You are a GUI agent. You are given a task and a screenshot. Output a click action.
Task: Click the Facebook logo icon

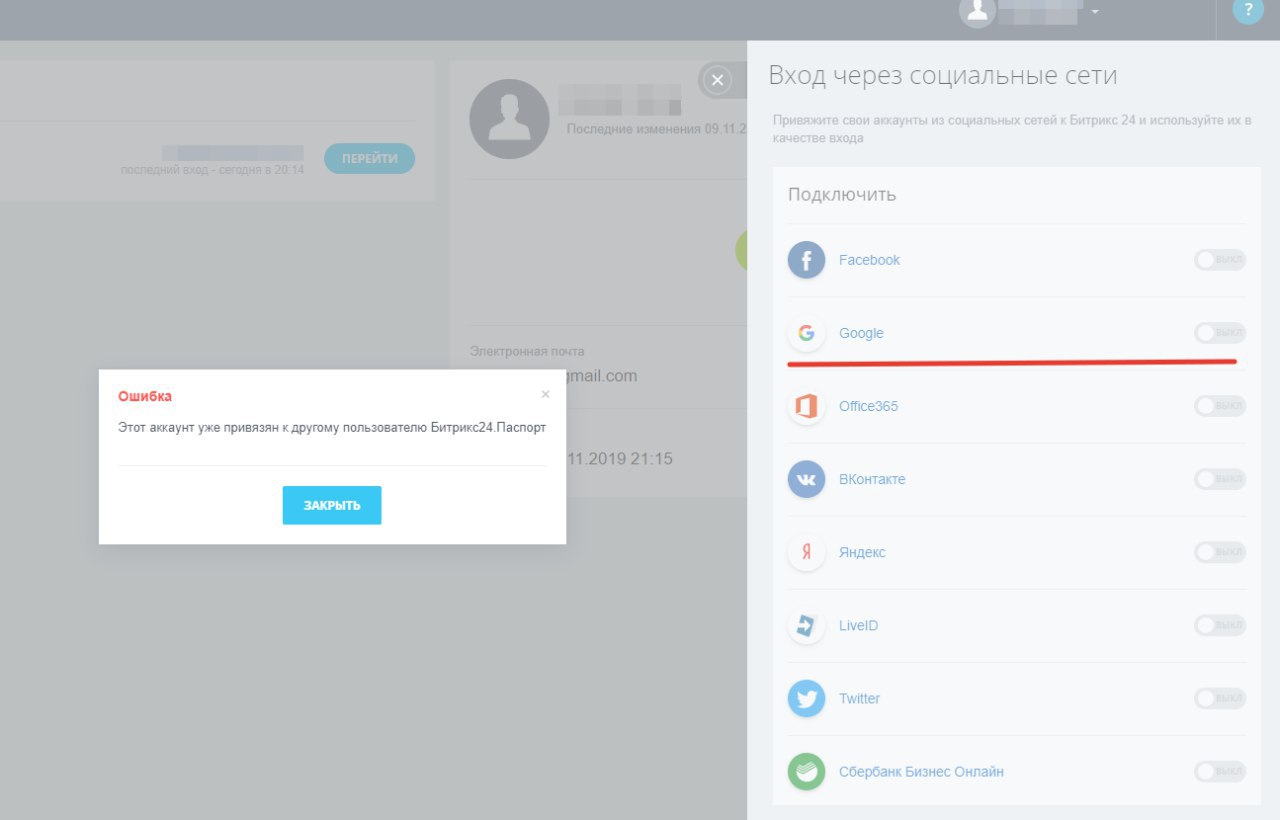click(x=806, y=260)
